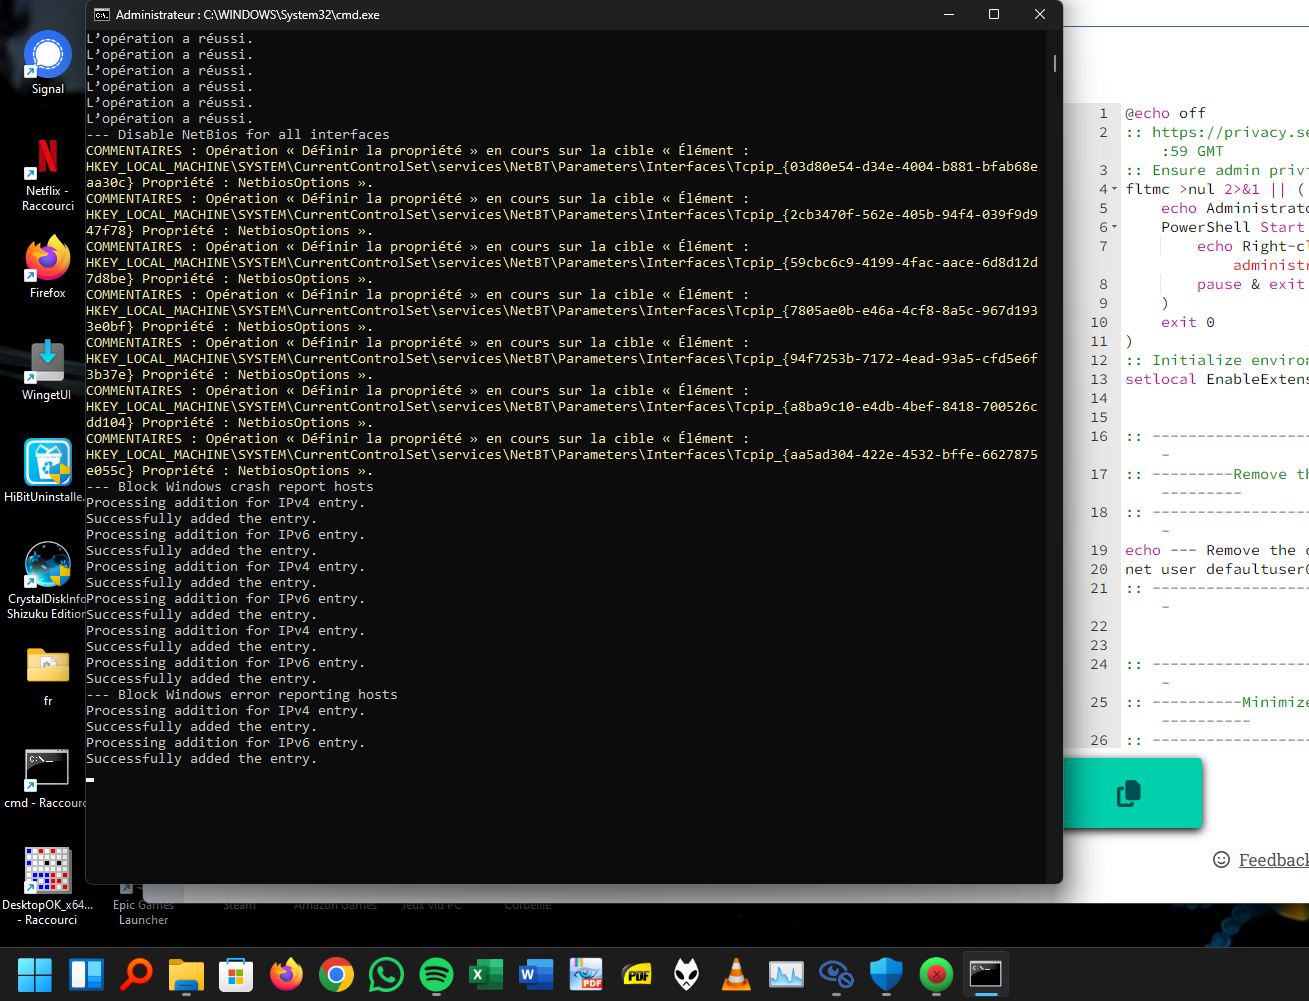This screenshot has width=1309, height=1001.
Task: Select the HiBitUninstaller desktop icon
Action: [x=47, y=470]
